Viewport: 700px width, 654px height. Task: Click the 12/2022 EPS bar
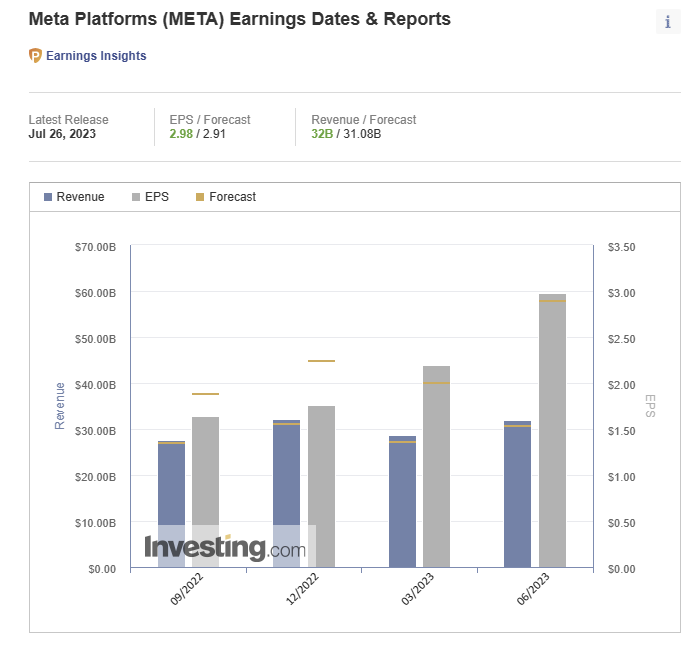(321, 487)
